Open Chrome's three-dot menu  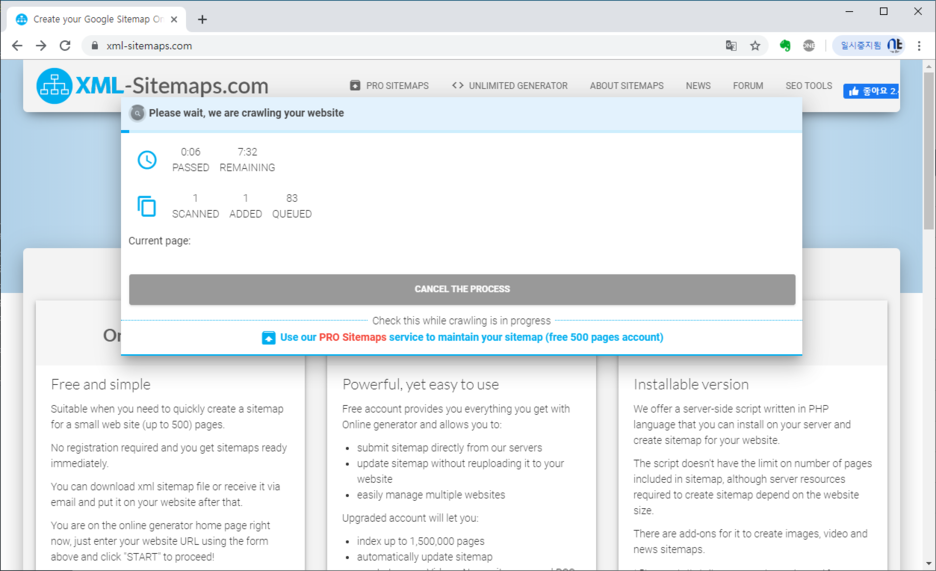(919, 45)
